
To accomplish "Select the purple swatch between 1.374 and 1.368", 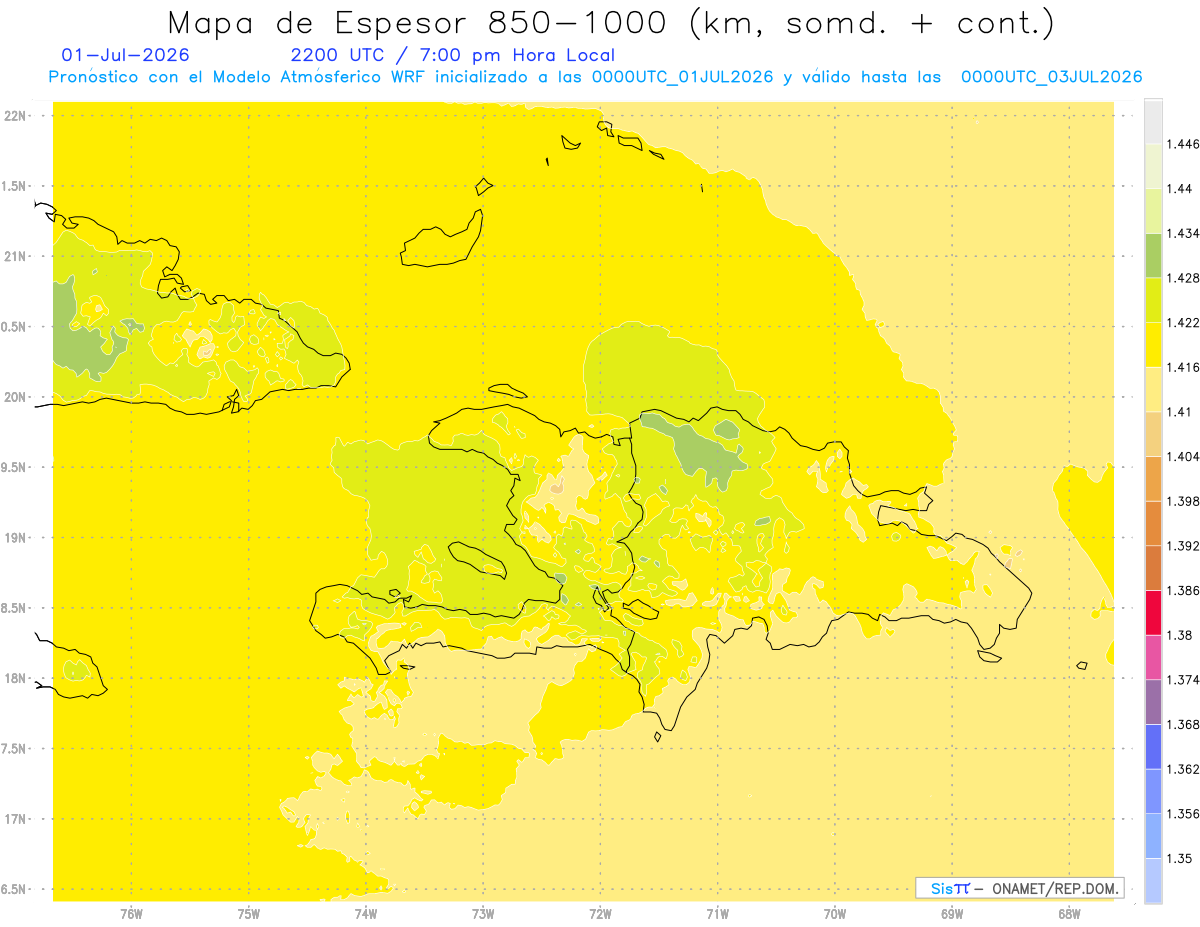I will coord(1153,702).
